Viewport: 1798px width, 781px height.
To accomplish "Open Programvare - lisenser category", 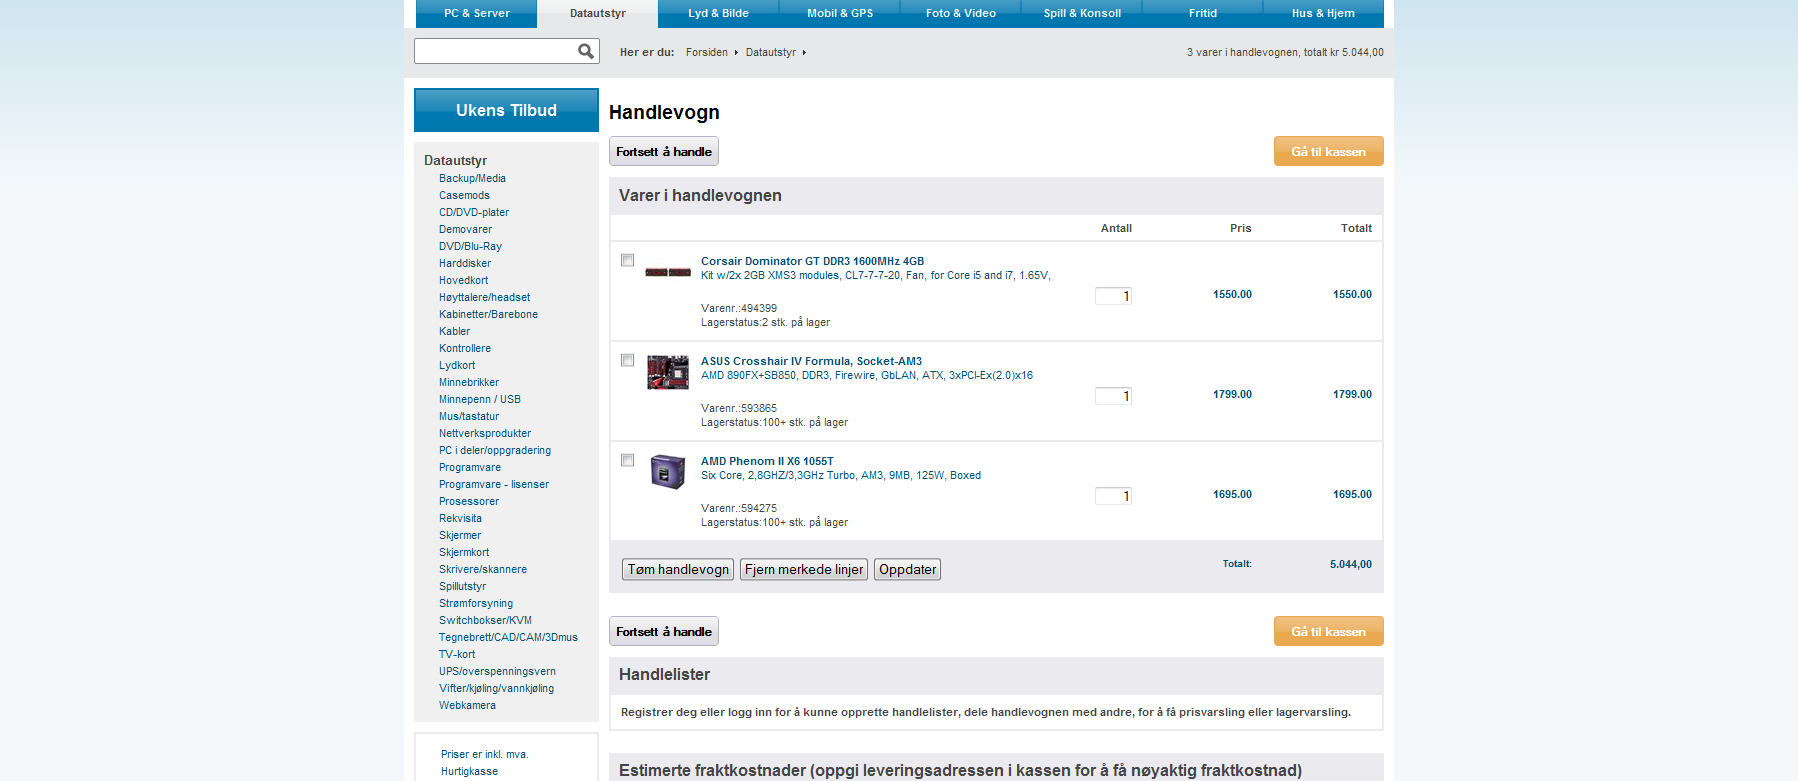I will [494, 484].
